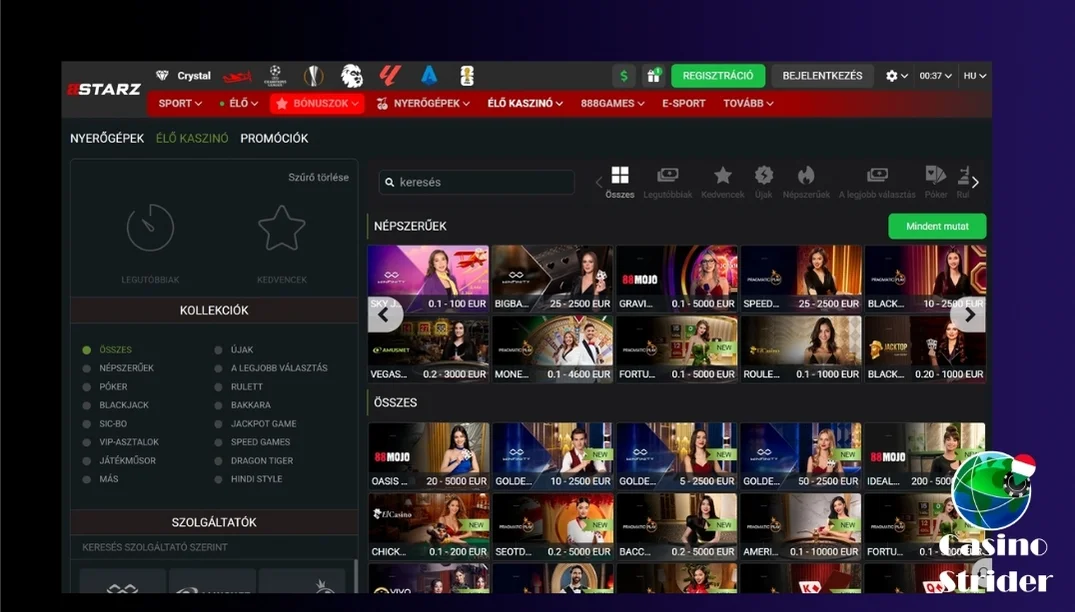Open the gold trophy league icon
The image size is (1075, 612).
(467, 75)
